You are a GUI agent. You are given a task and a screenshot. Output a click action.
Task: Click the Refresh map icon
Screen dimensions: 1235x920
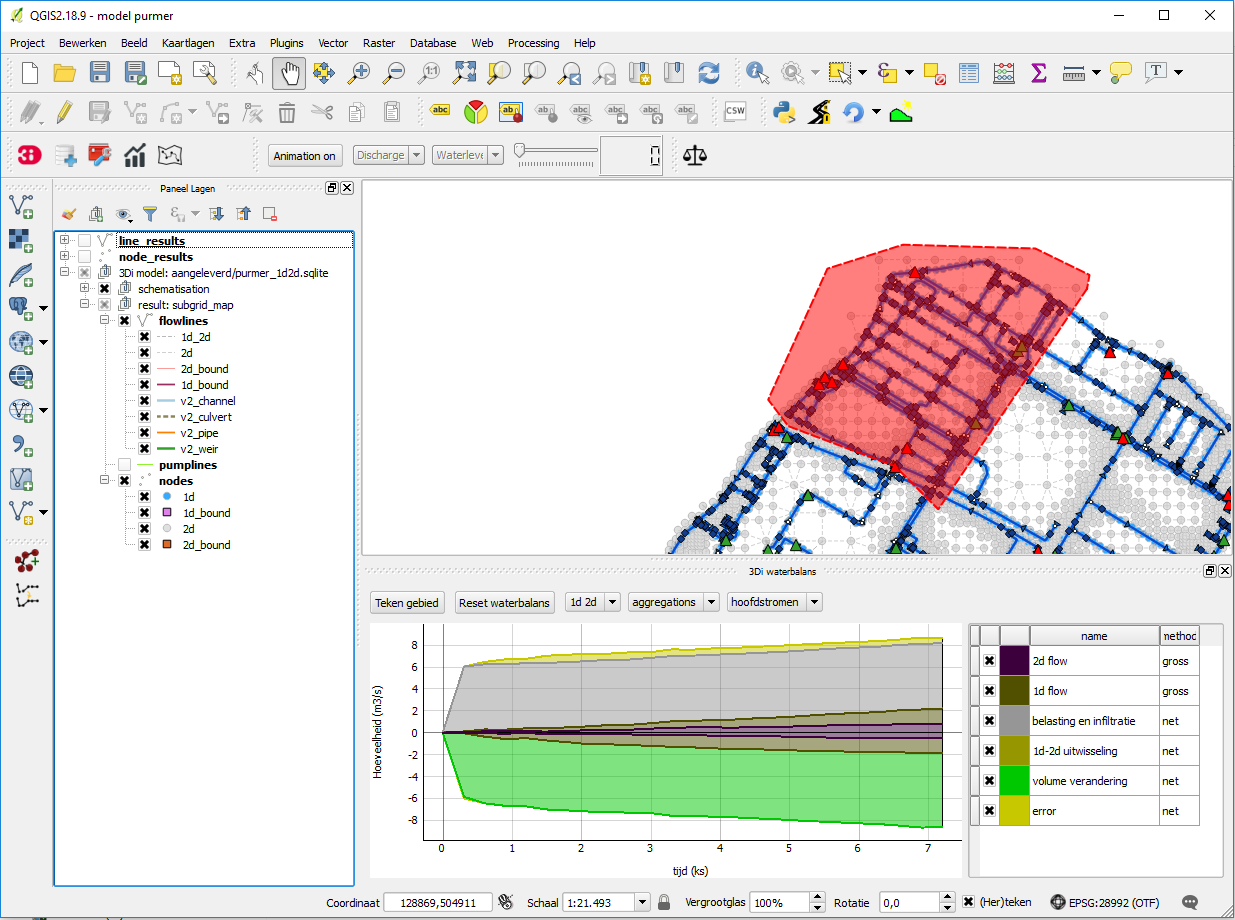(x=708, y=72)
